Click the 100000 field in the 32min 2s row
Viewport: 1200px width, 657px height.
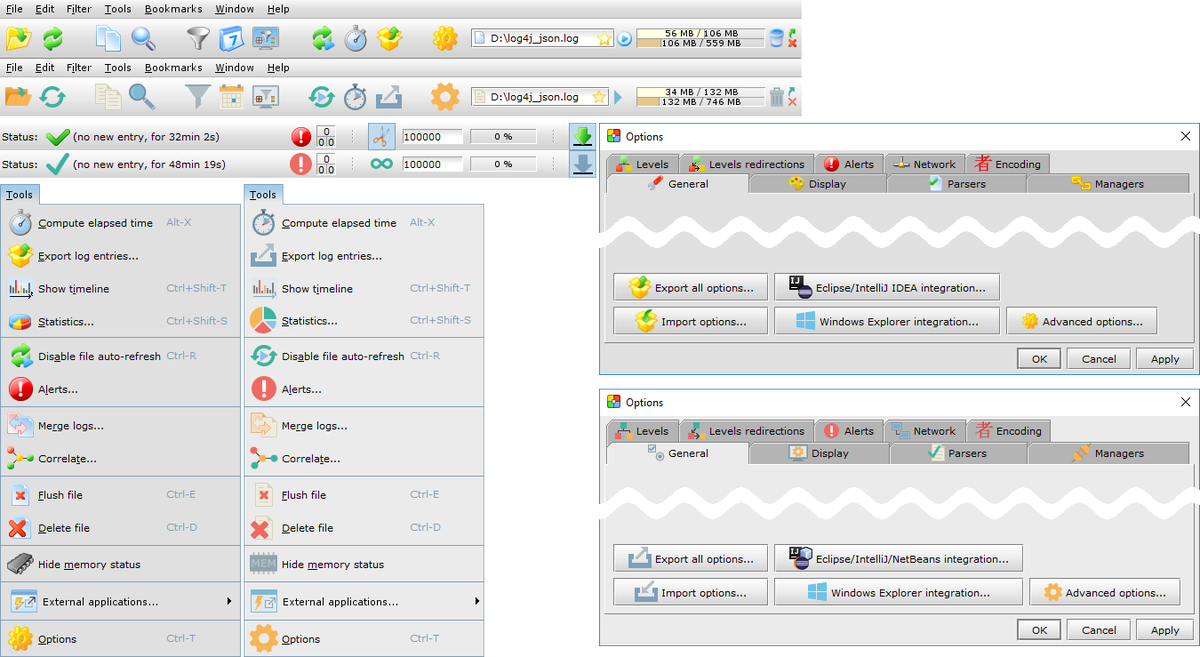432,137
